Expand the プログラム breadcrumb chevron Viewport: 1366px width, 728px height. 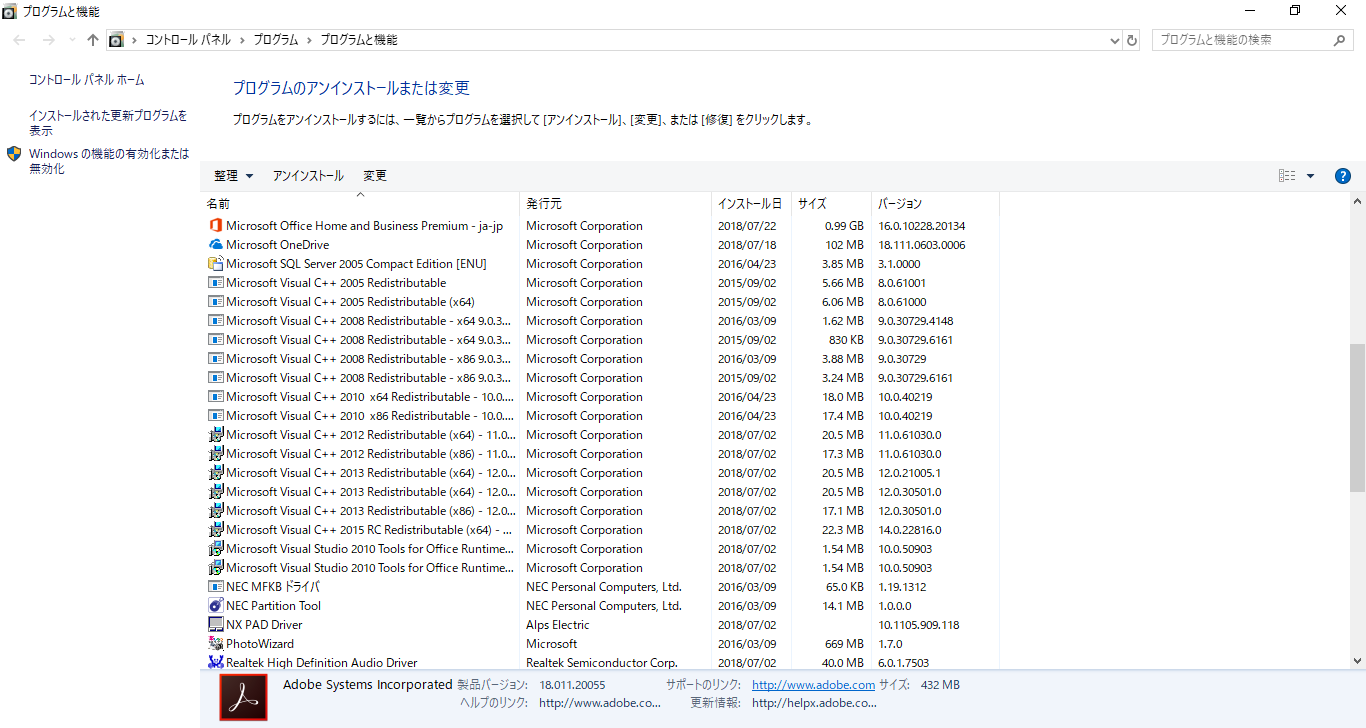coord(309,40)
